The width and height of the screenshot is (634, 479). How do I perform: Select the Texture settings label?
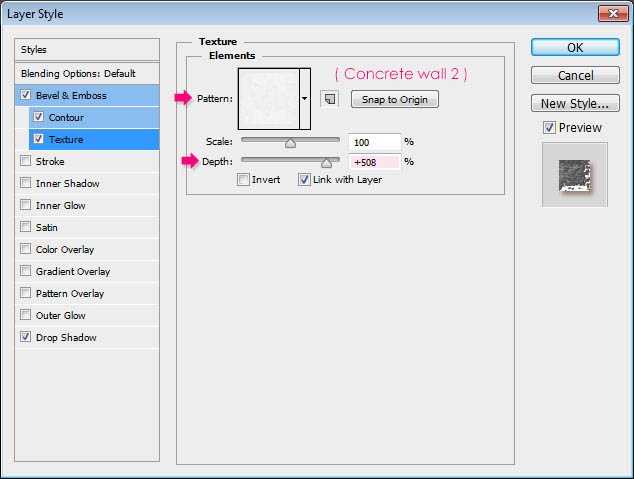tap(66, 139)
